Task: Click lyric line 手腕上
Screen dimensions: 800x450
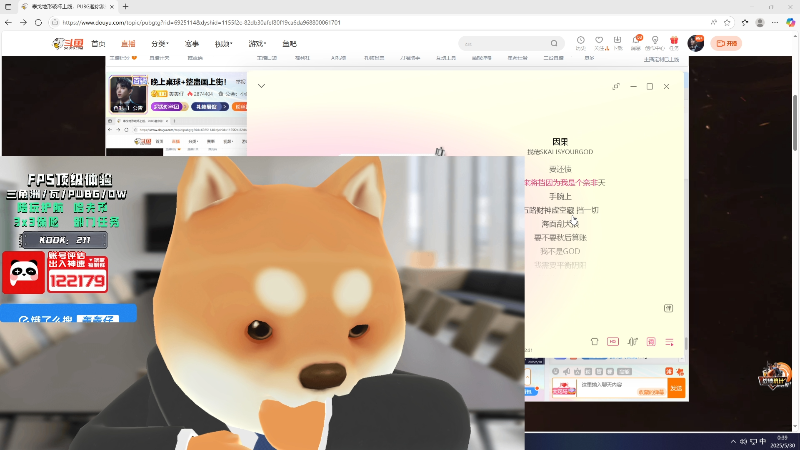Action: click(x=560, y=196)
